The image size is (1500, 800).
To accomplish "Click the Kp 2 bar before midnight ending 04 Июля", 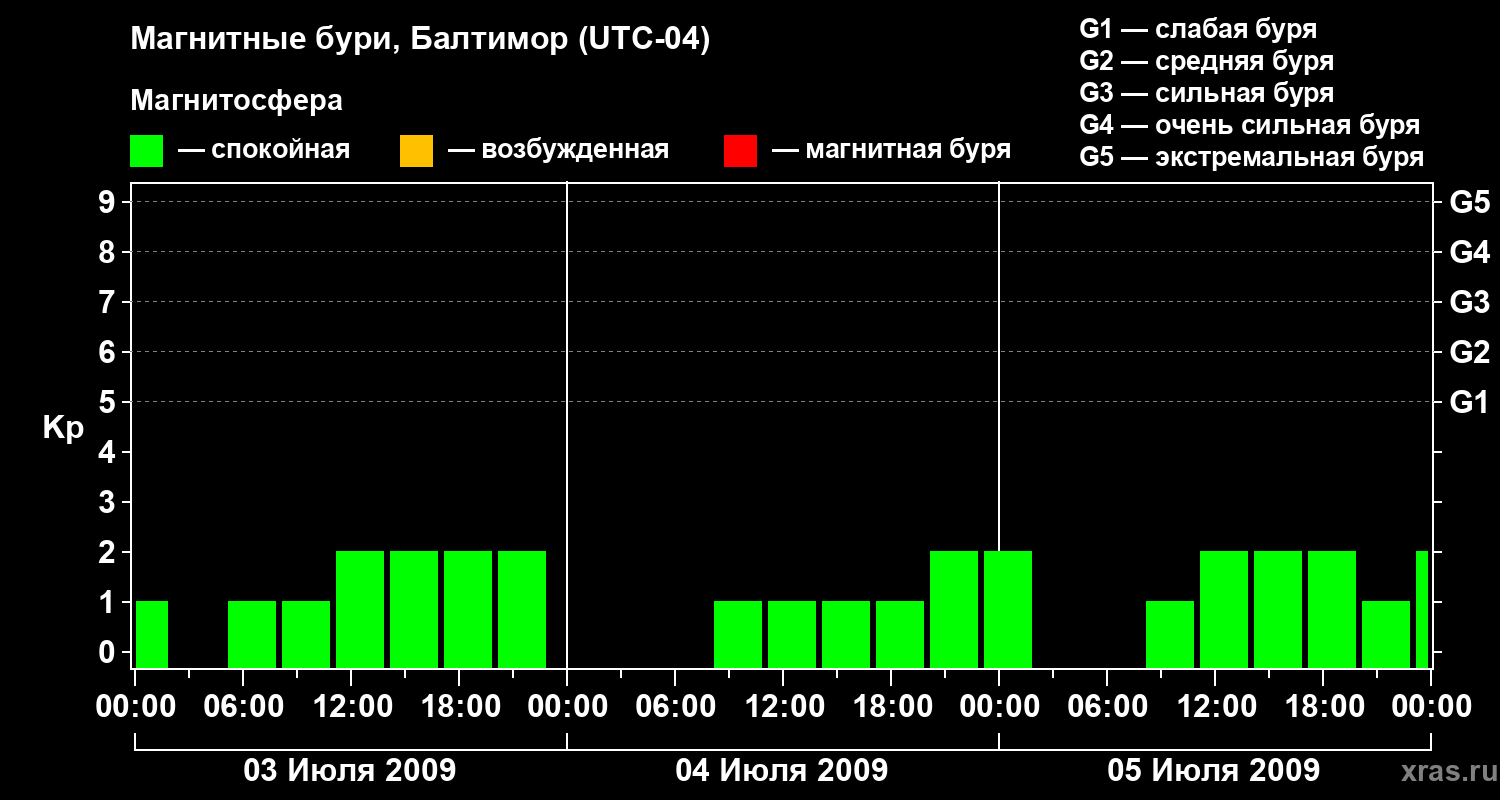I will [x=954, y=609].
